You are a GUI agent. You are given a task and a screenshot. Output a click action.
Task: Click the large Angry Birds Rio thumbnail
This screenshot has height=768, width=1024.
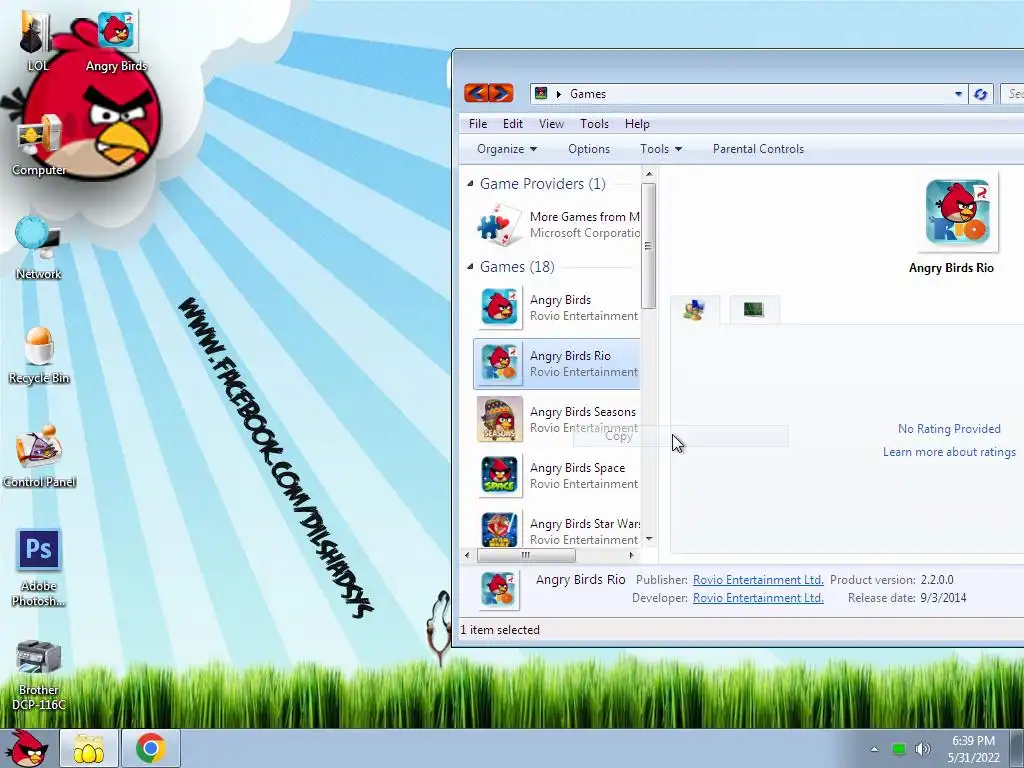[x=957, y=213]
